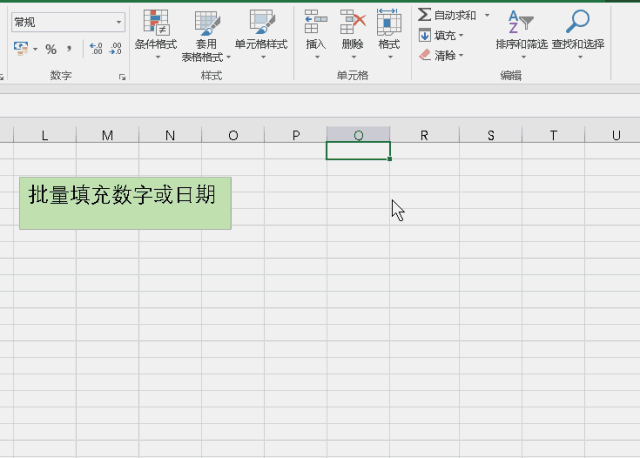
Task: Expand the AutoSum (自动求和) dropdown arrow
Action: click(x=487, y=16)
